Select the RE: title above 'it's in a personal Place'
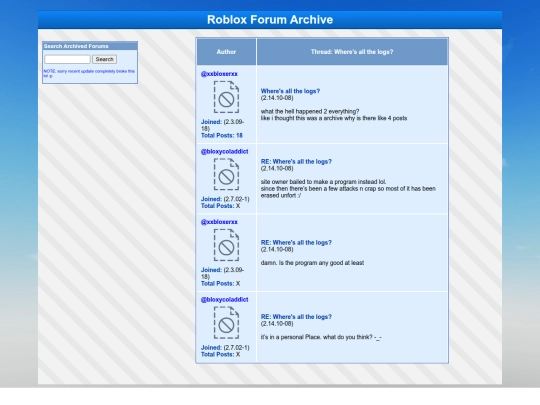Screen dimensions: 540x405 pos(296,317)
